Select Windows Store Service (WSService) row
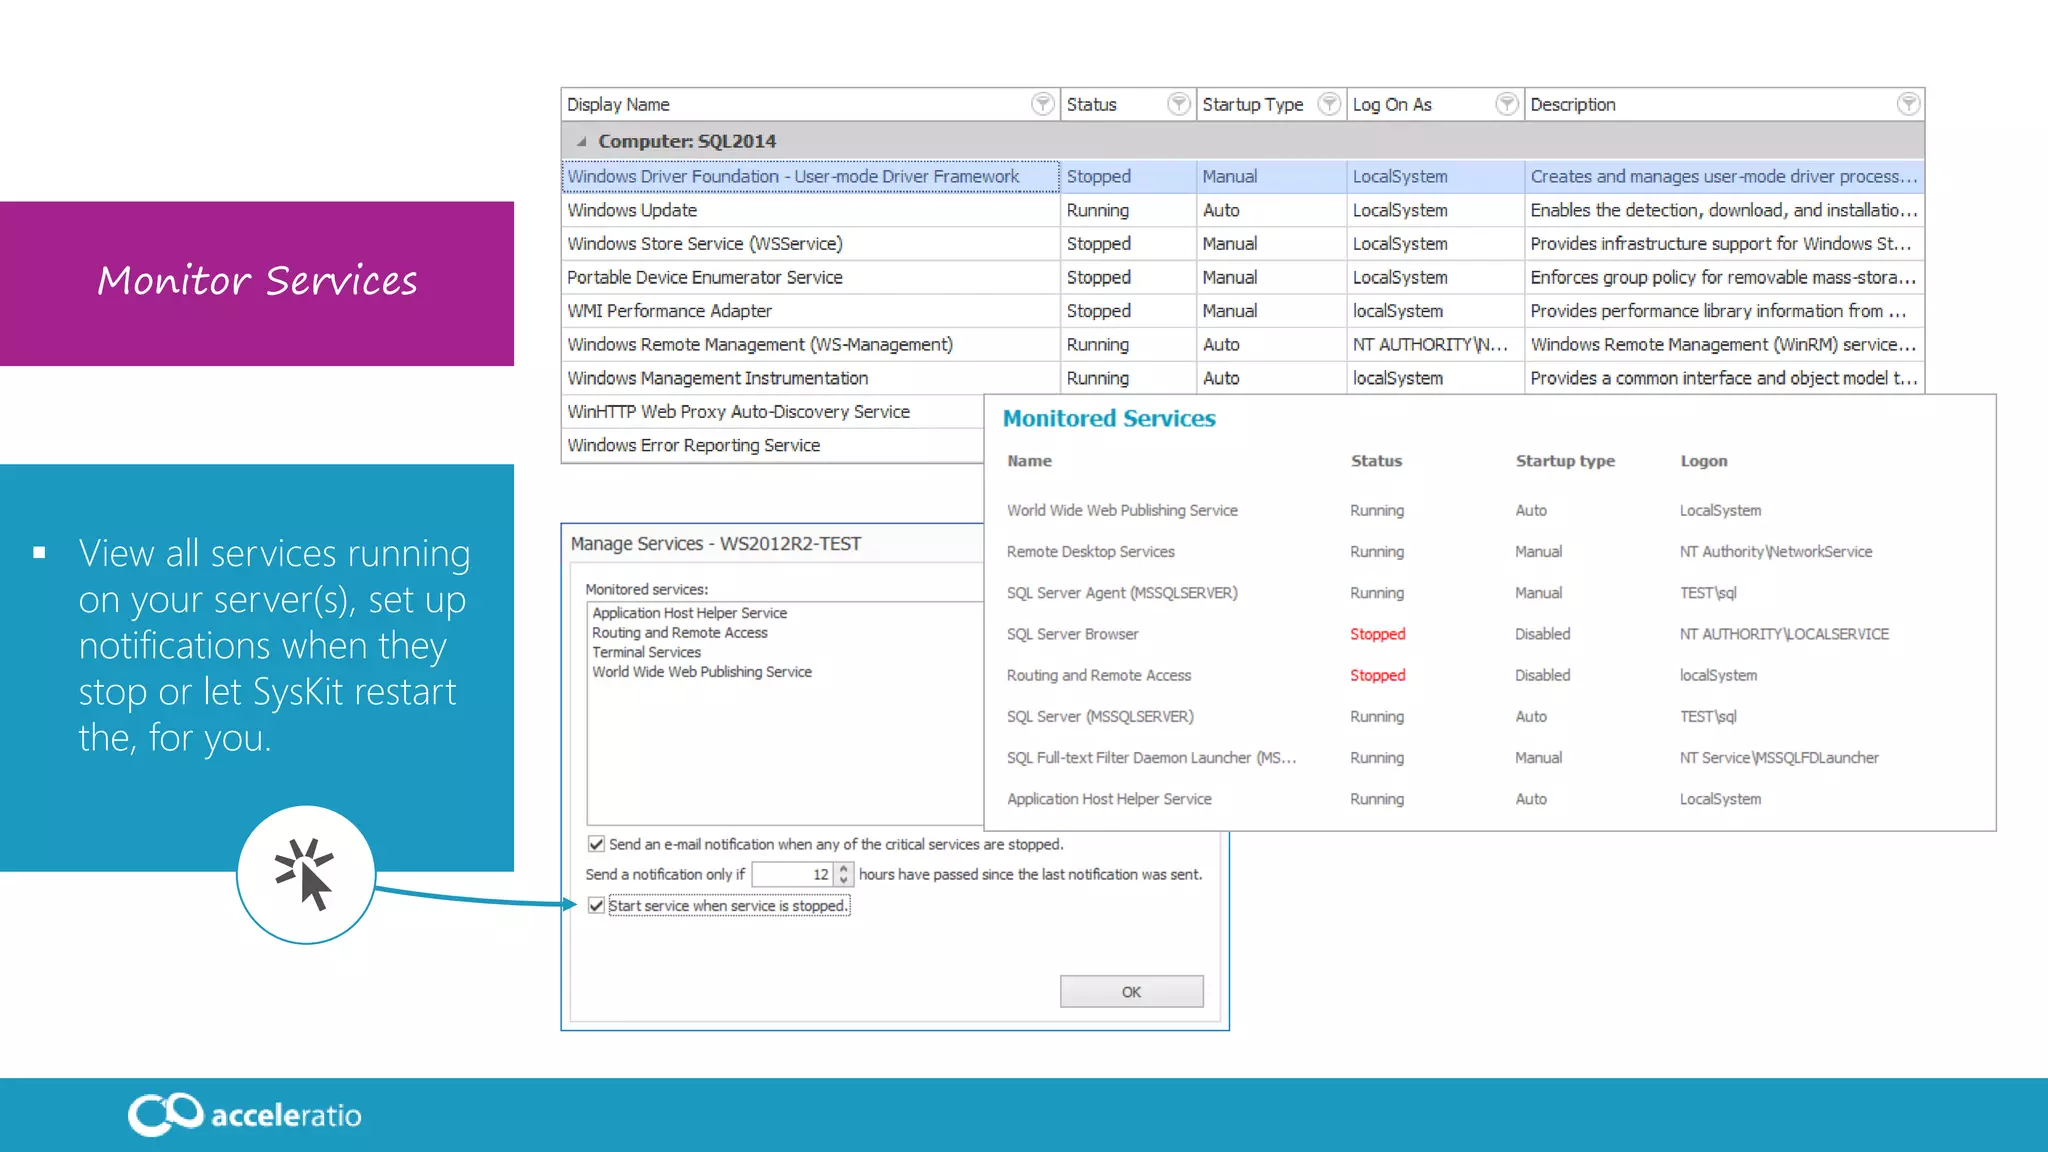 [x=1243, y=244]
